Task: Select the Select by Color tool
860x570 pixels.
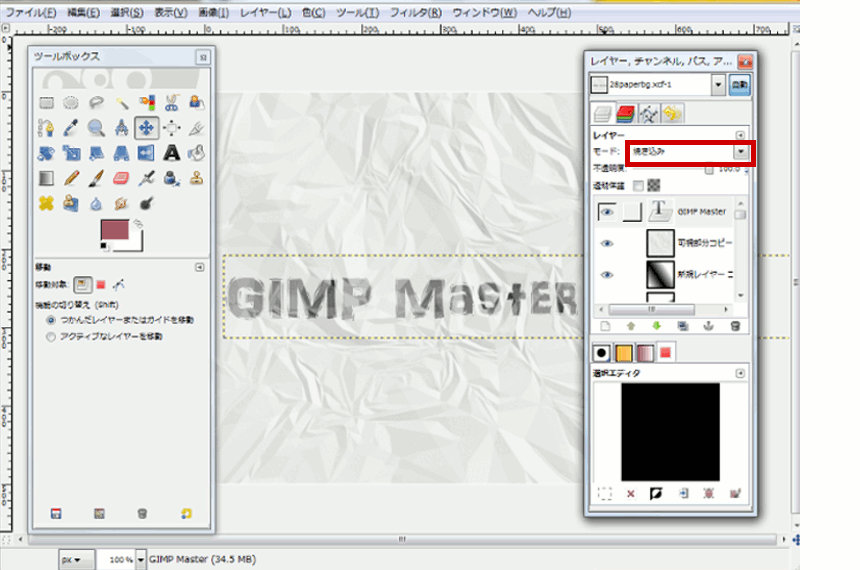Action: pos(146,103)
